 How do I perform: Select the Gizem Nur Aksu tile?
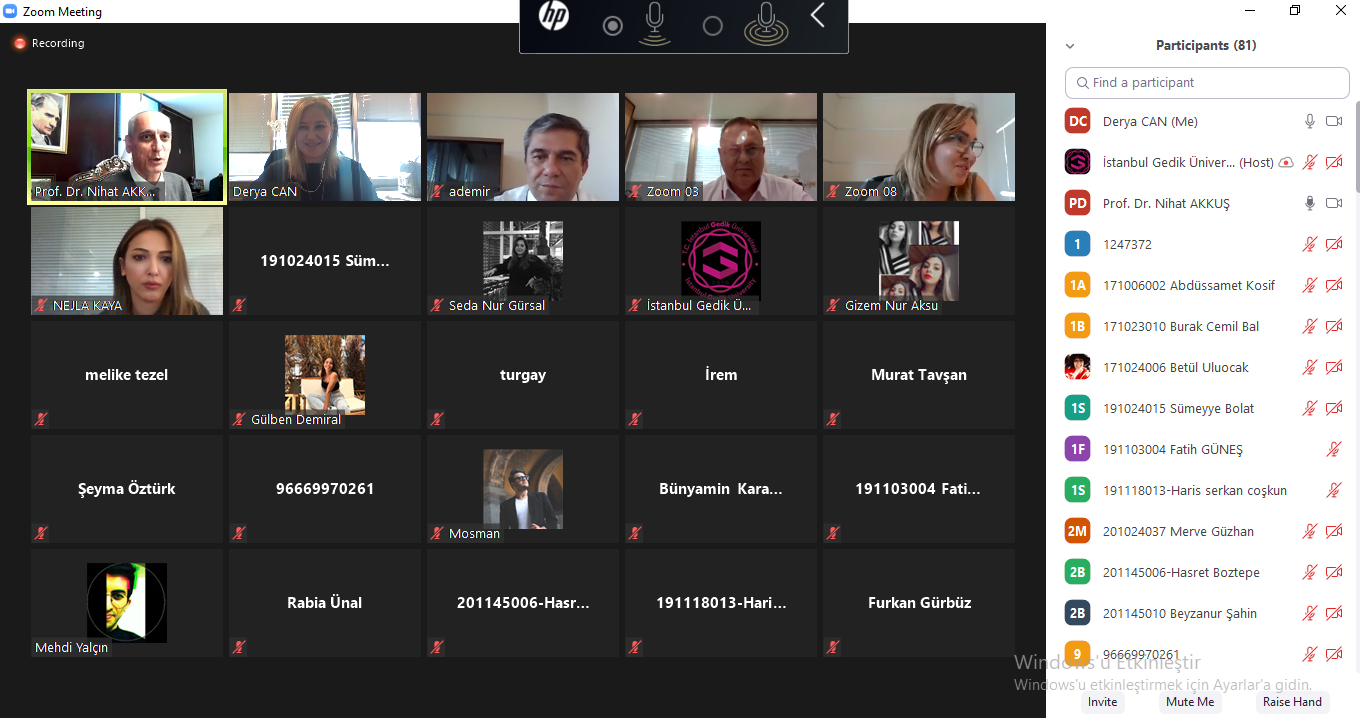coord(919,261)
